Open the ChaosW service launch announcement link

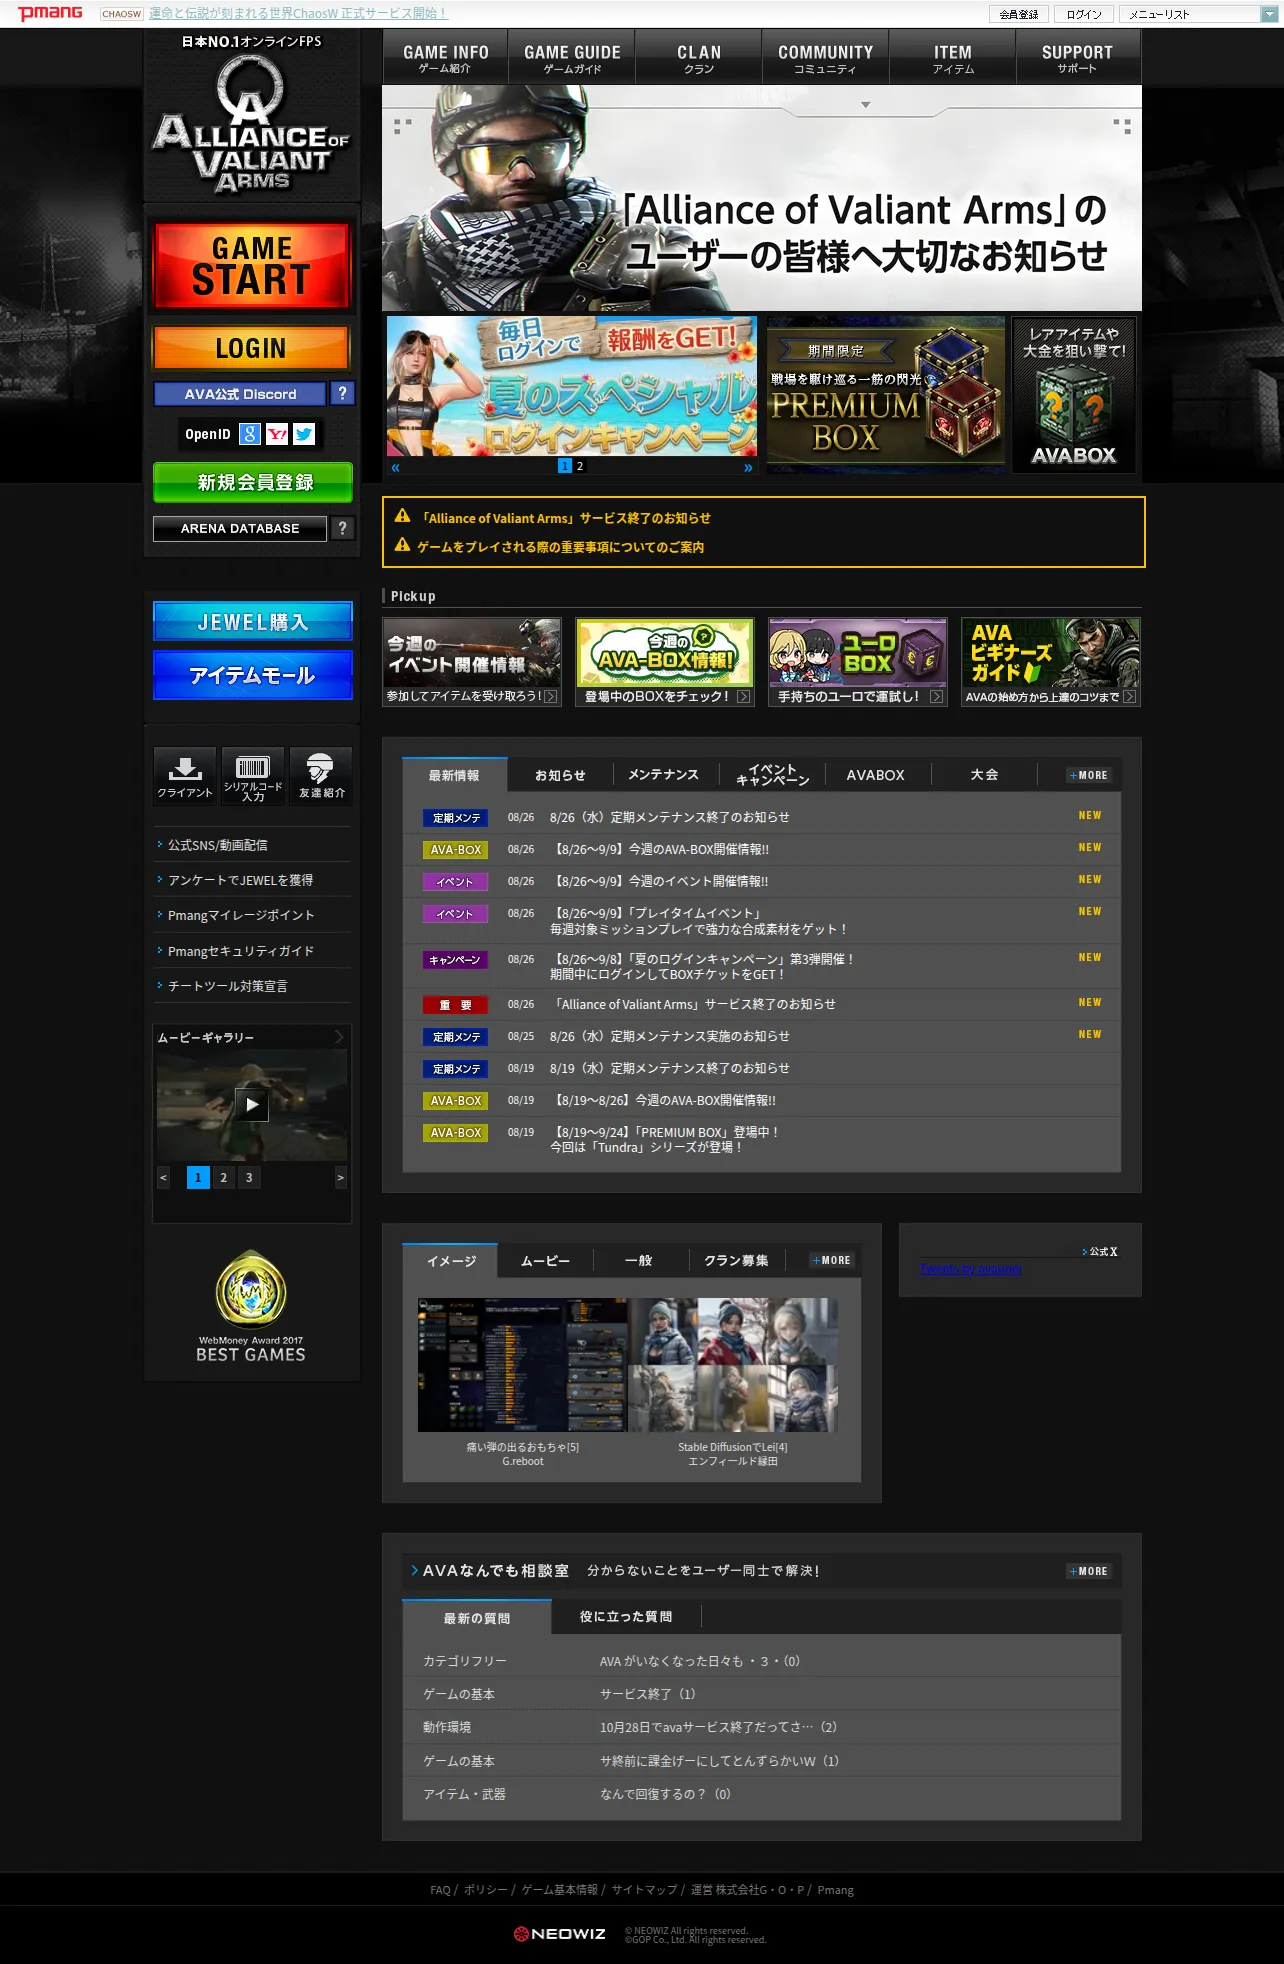[x=298, y=14]
